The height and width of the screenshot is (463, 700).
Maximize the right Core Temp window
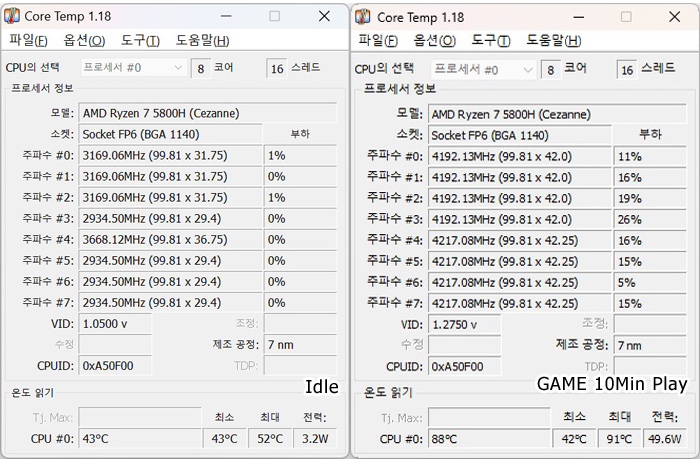626,17
